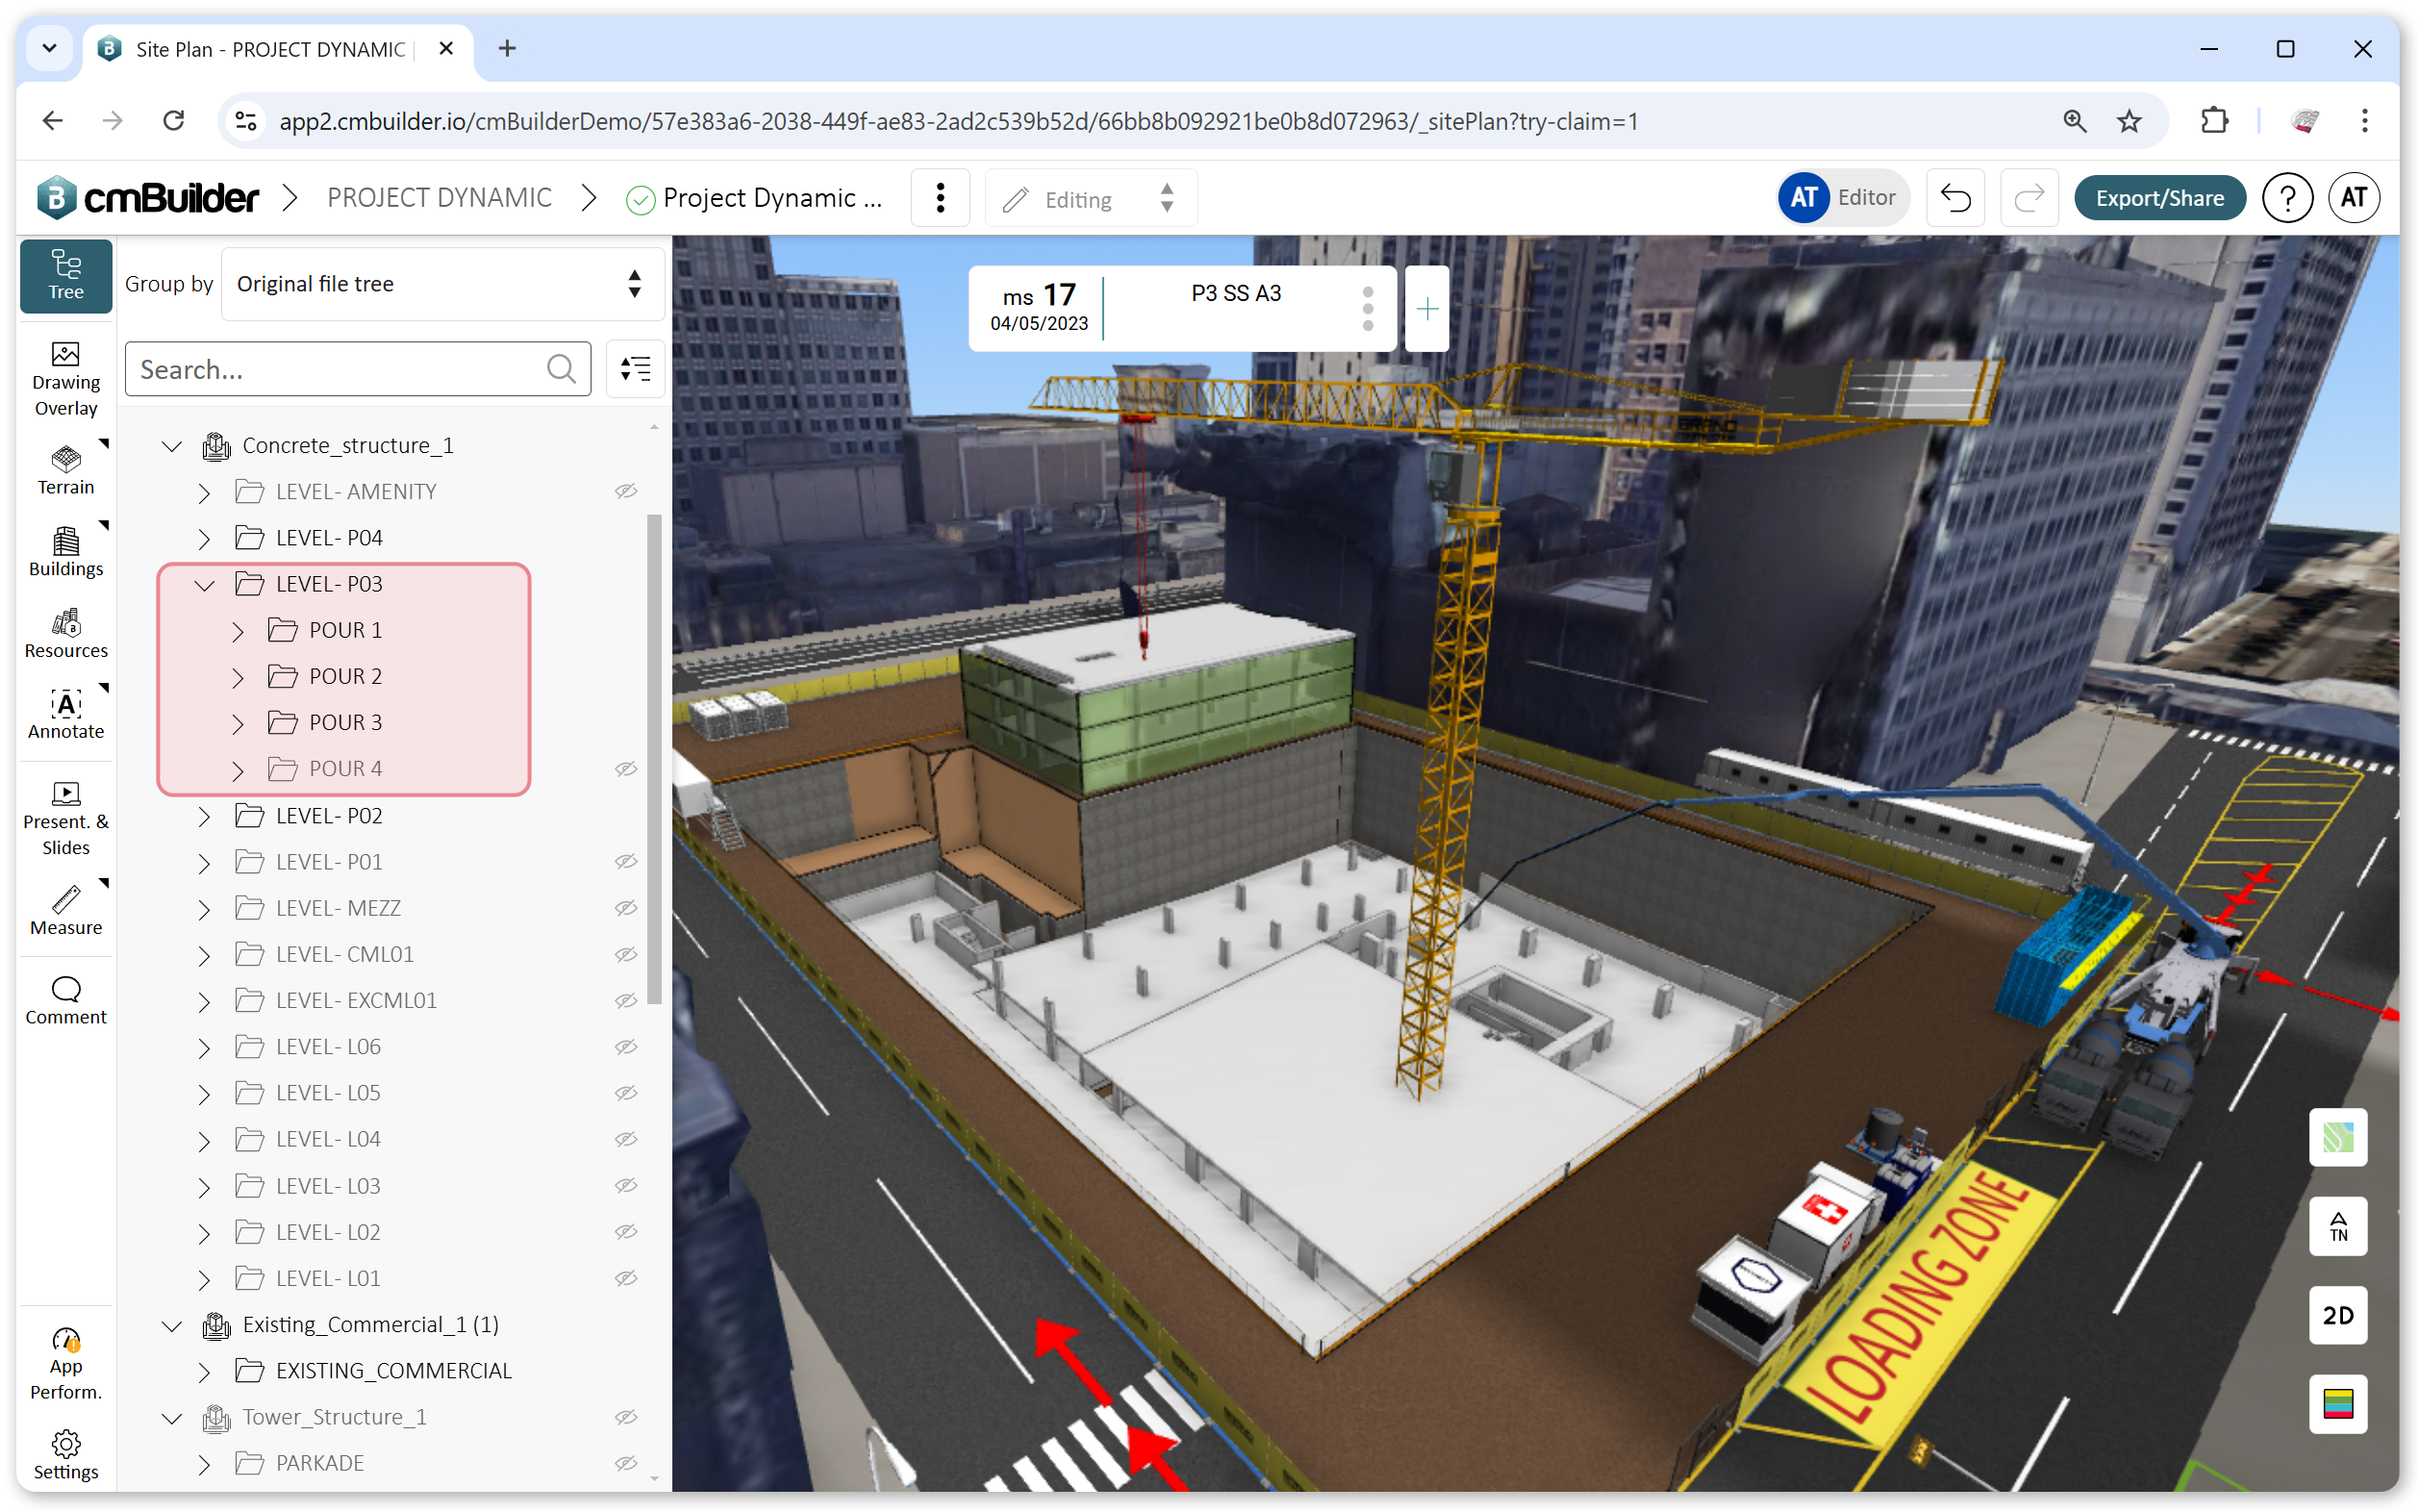The width and height of the screenshot is (2418, 1512).
Task: Open App Perform. panel
Action: (x=66, y=1364)
